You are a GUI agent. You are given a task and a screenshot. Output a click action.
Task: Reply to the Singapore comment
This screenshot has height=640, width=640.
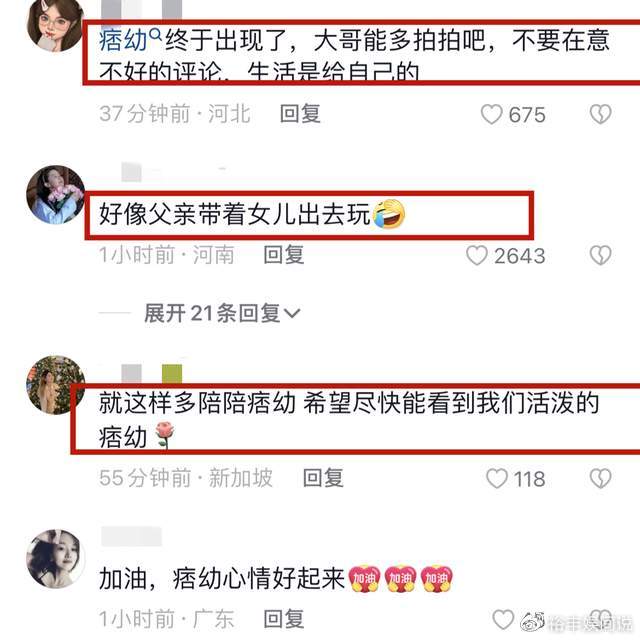[323, 478]
